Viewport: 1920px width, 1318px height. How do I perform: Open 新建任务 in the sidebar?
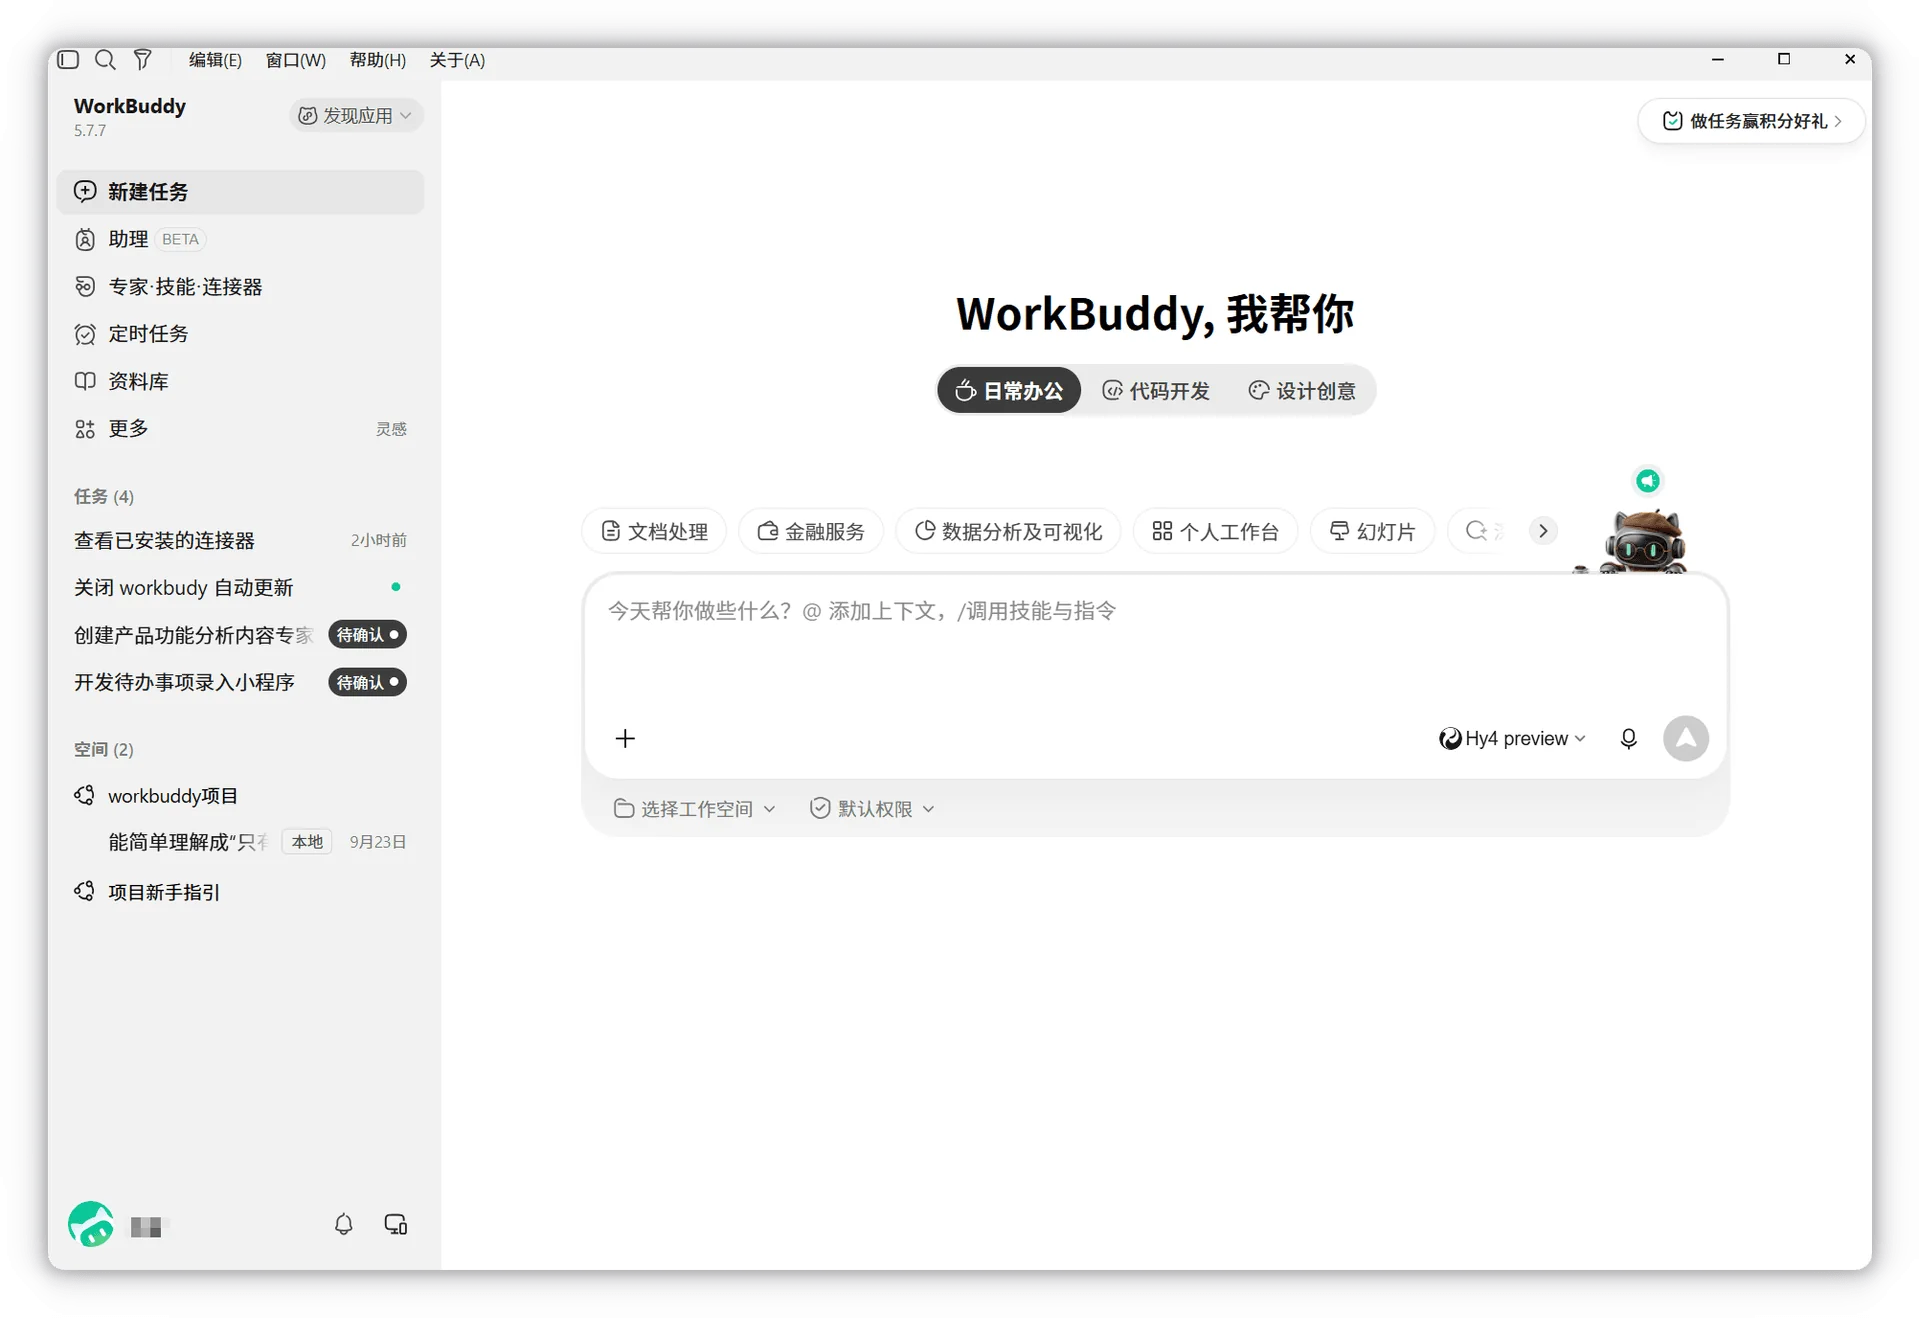point(240,191)
